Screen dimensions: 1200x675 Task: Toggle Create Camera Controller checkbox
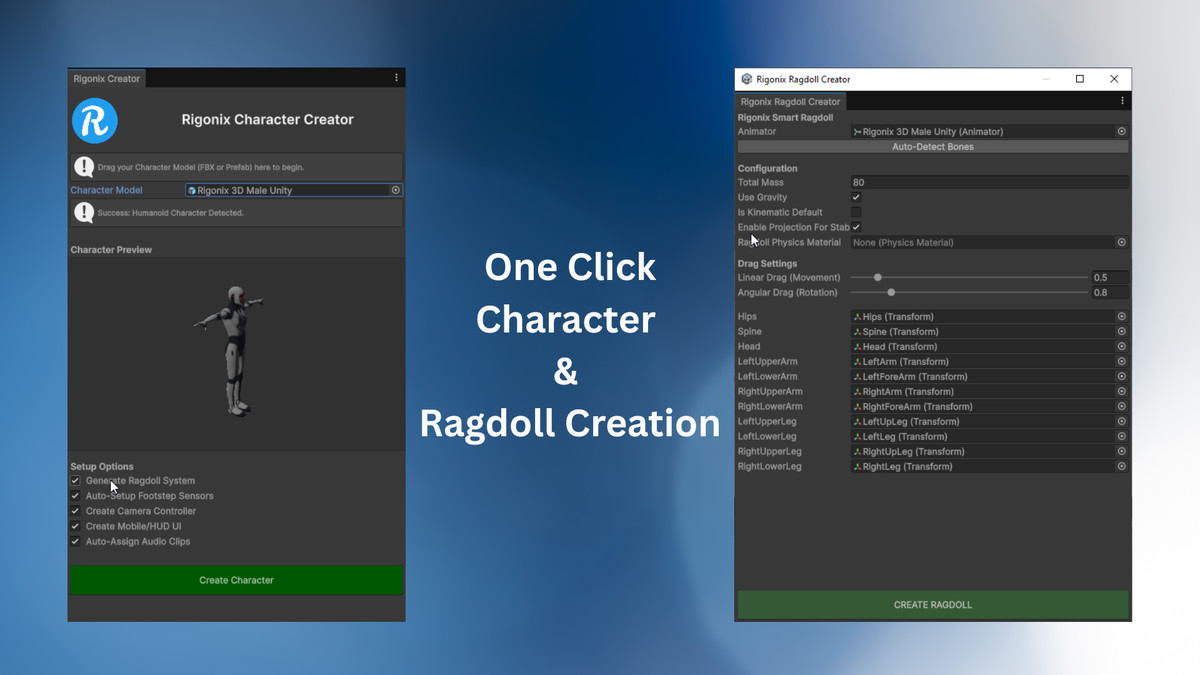(x=75, y=511)
